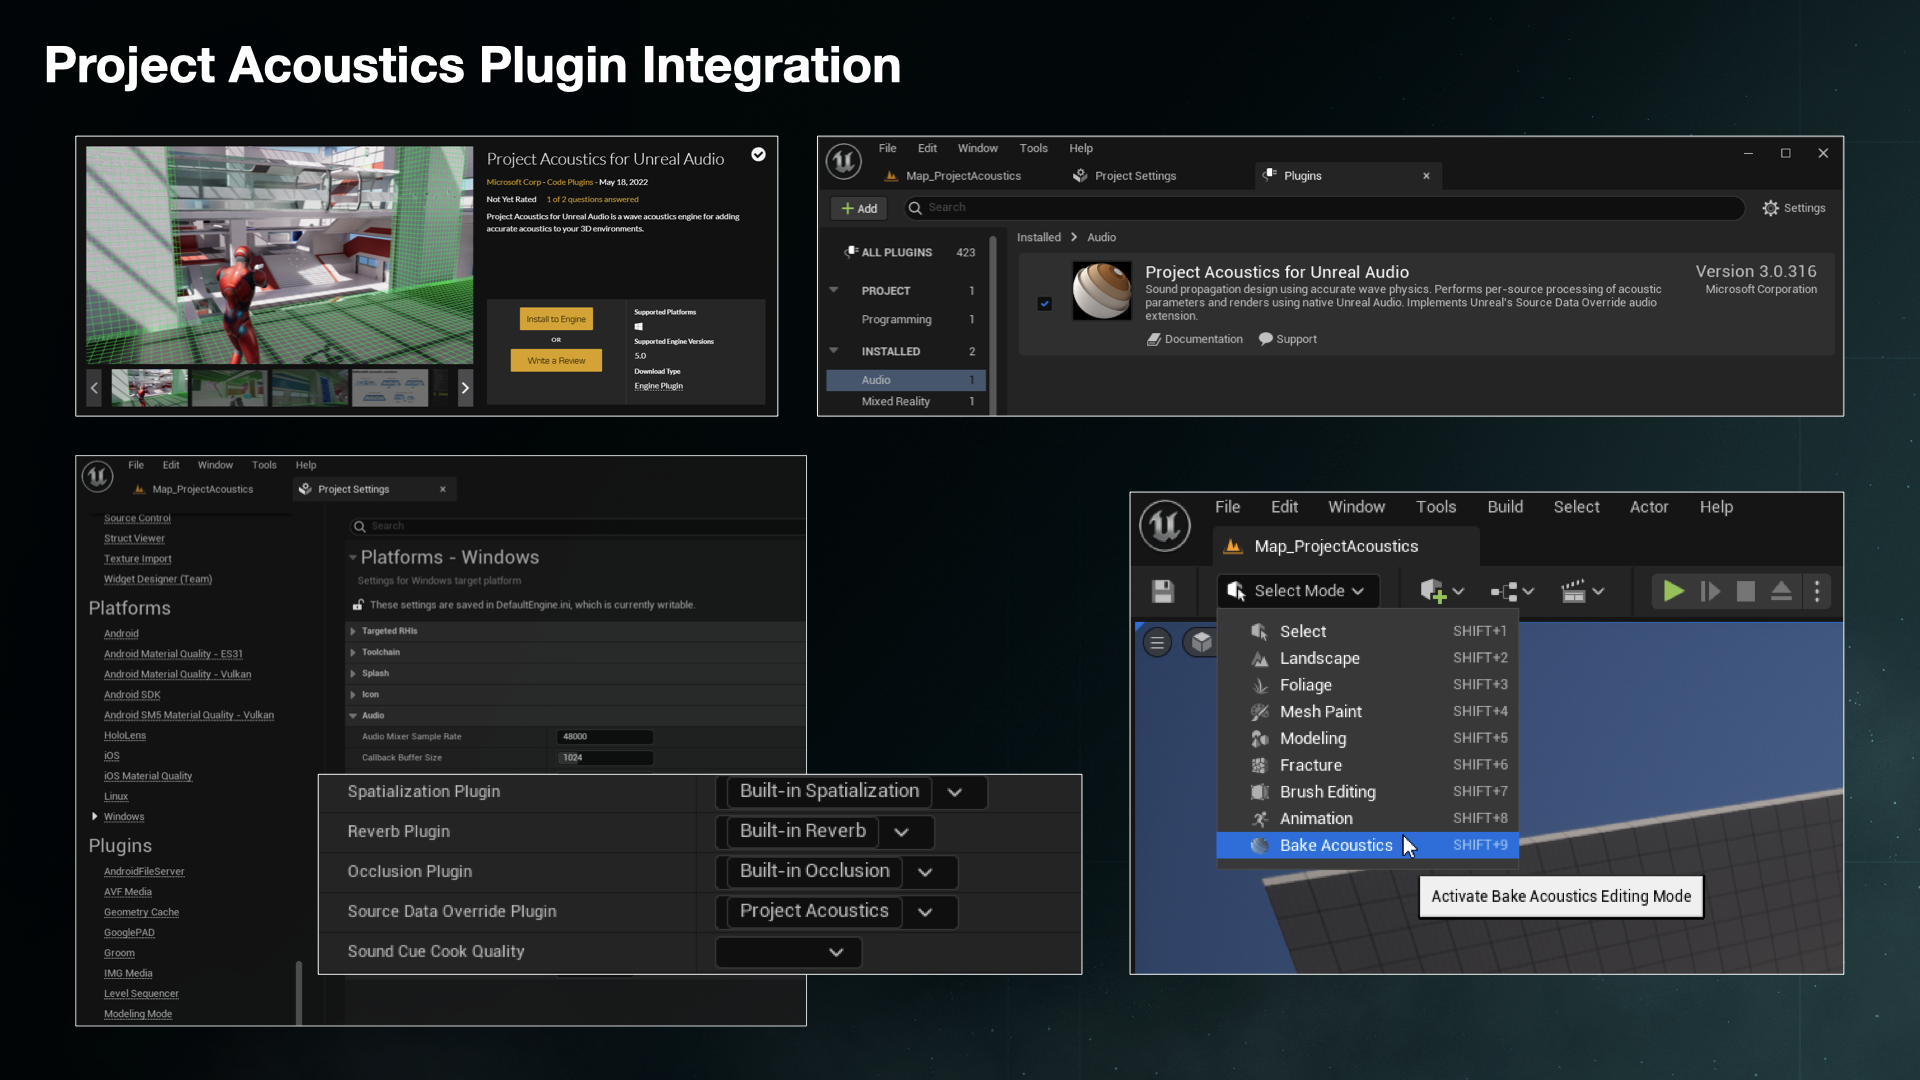
Task: Open the three-dot play options menu
Action: pyautogui.click(x=1817, y=591)
